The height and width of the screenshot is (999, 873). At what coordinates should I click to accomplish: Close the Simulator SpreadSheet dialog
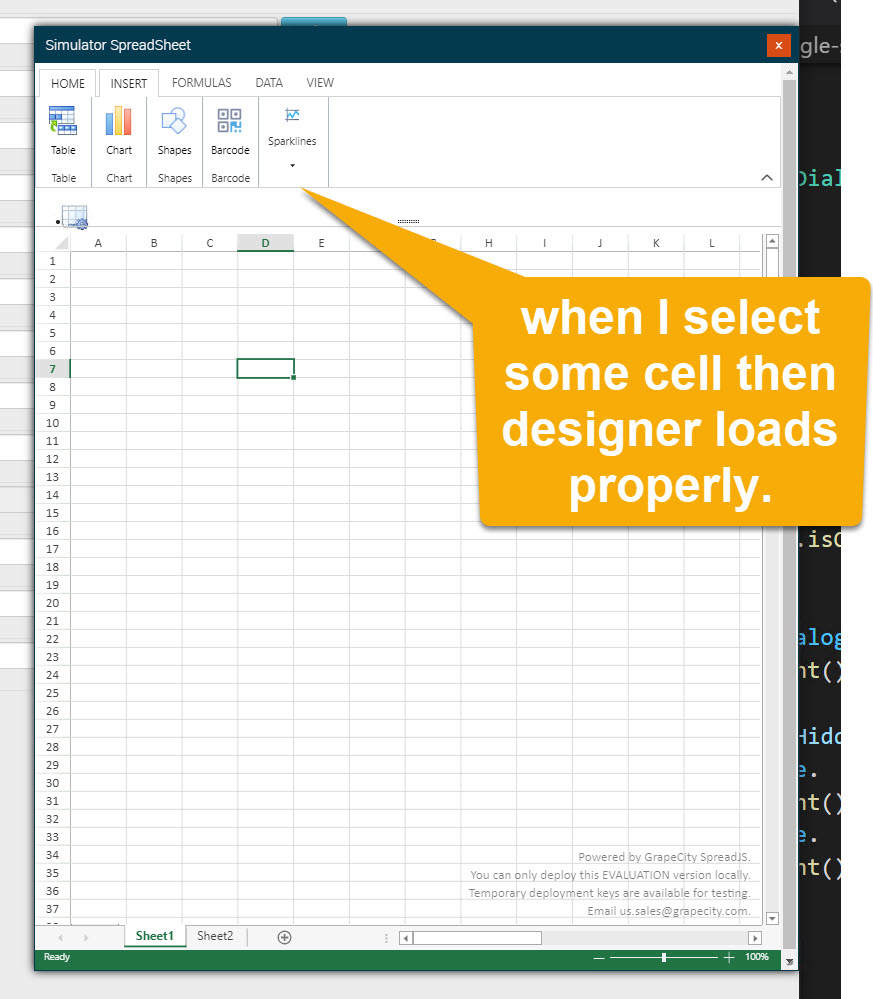(778, 45)
